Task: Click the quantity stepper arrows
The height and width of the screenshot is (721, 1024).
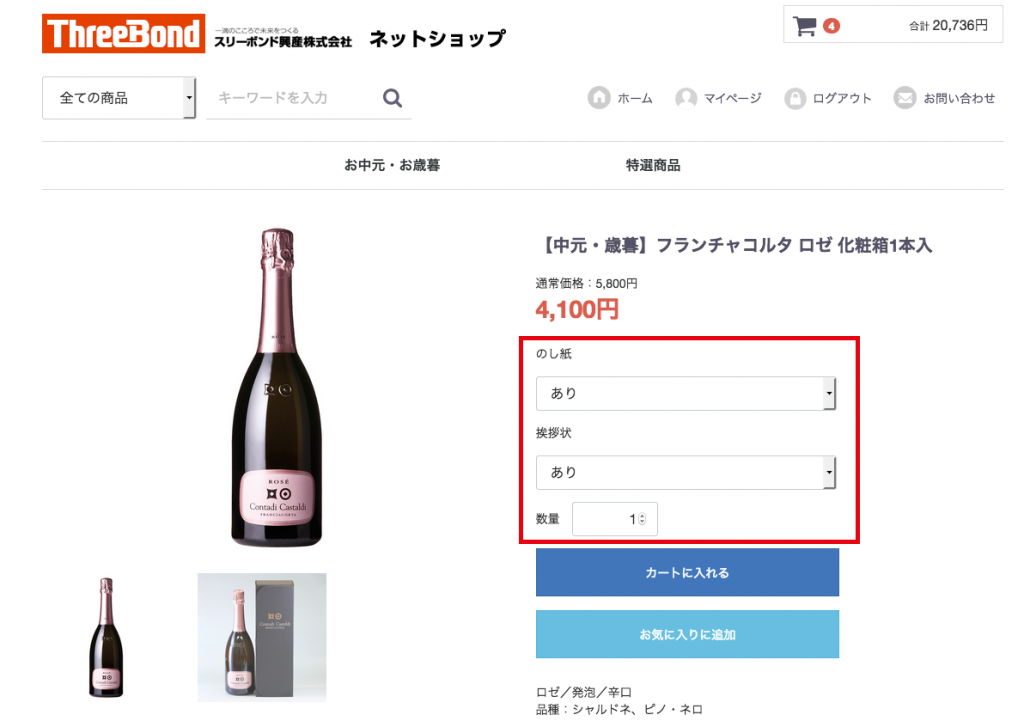Action: click(642, 519)
